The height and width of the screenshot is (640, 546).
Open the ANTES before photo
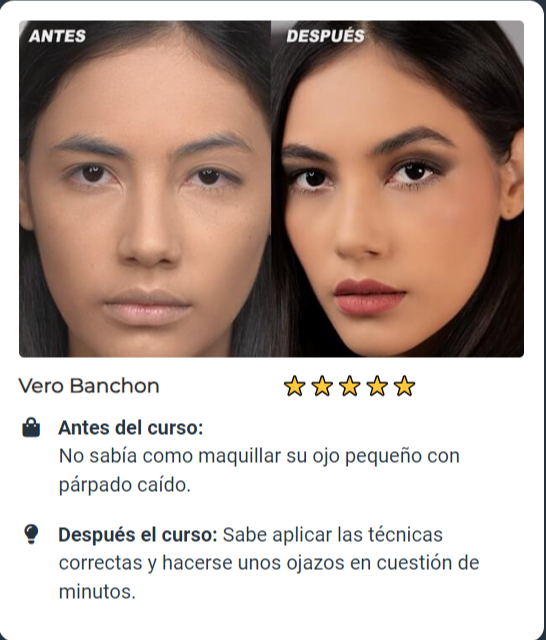(x=145, y=189)
